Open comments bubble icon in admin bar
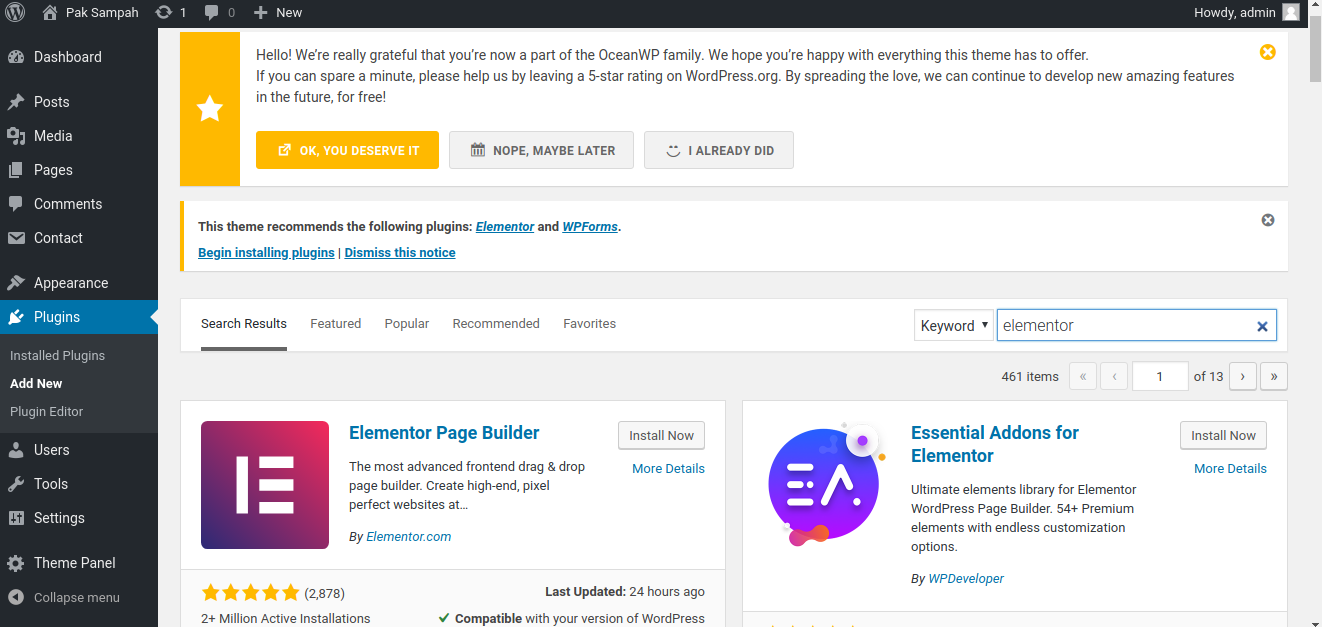Screen dimensions: 1322x627 212,12
